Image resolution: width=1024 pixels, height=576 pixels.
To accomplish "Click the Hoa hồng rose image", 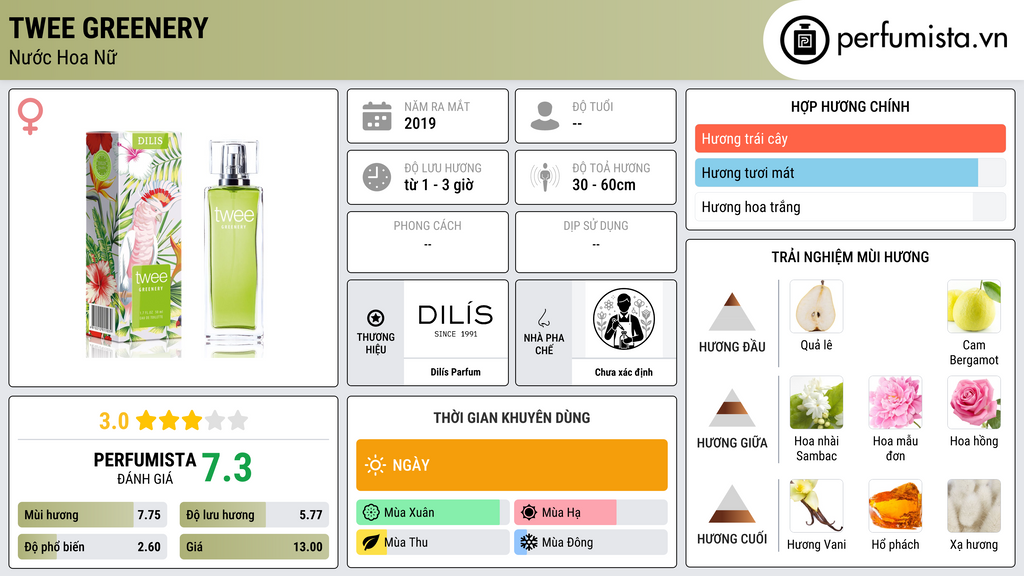I will tap(974, 402).
